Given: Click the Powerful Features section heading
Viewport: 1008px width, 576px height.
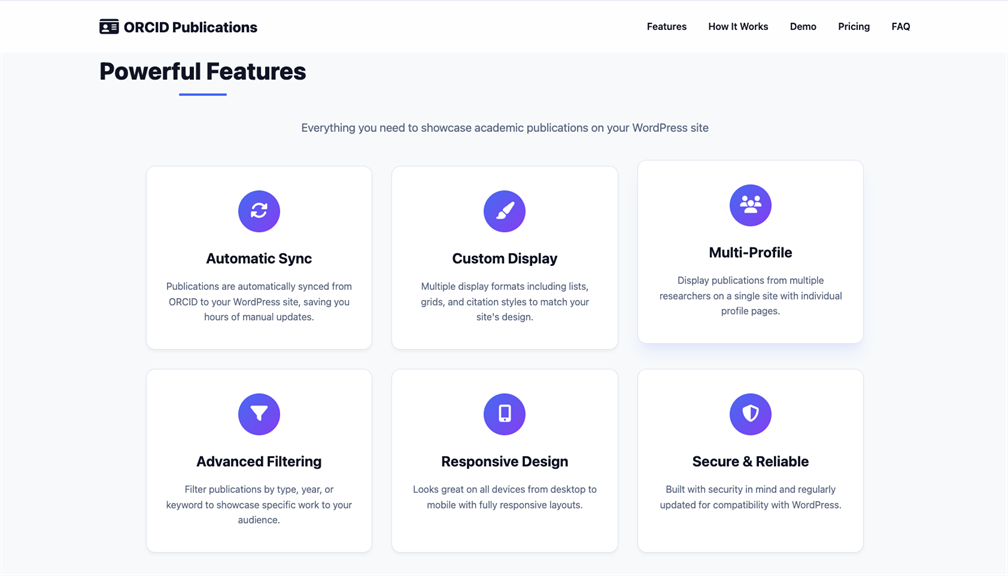Looking at the screenshot, I should click(x=203, y=72).
